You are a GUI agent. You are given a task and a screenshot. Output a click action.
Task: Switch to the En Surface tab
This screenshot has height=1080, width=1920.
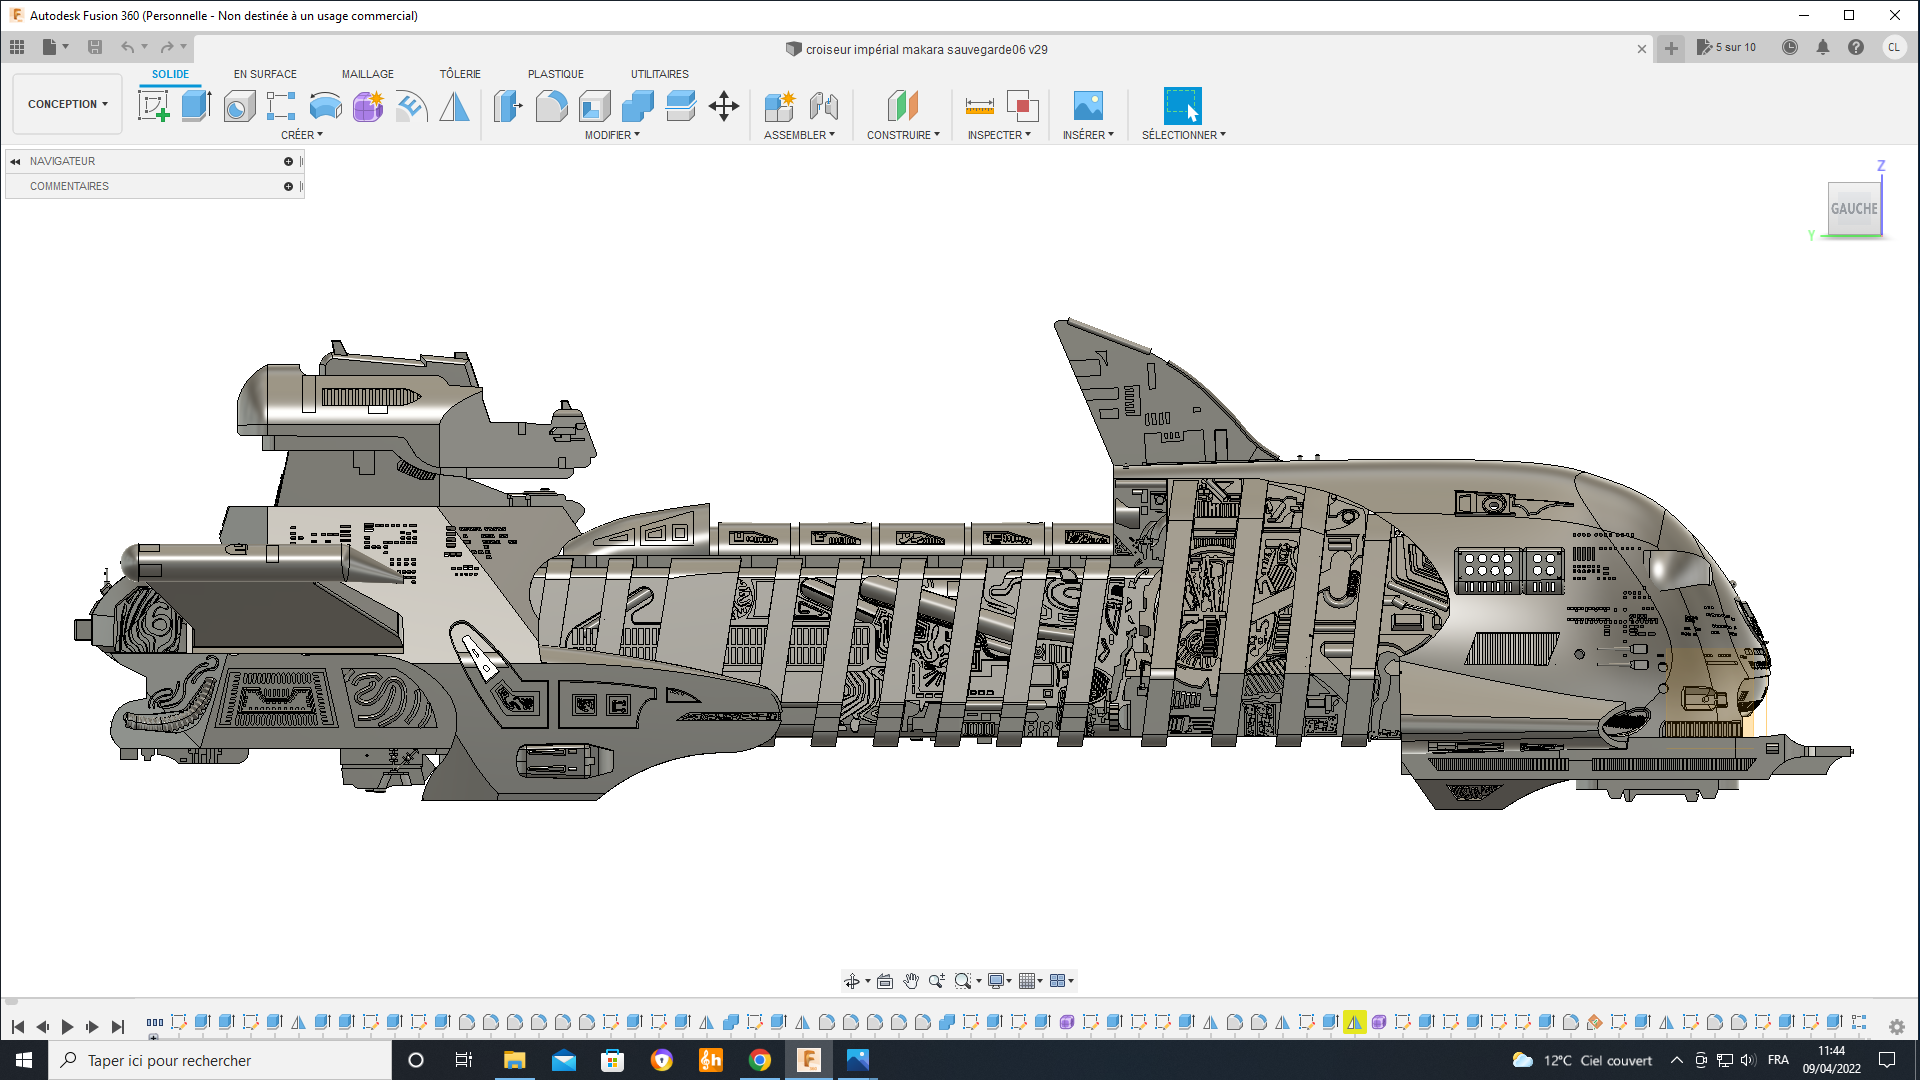[x=265, y=74]
